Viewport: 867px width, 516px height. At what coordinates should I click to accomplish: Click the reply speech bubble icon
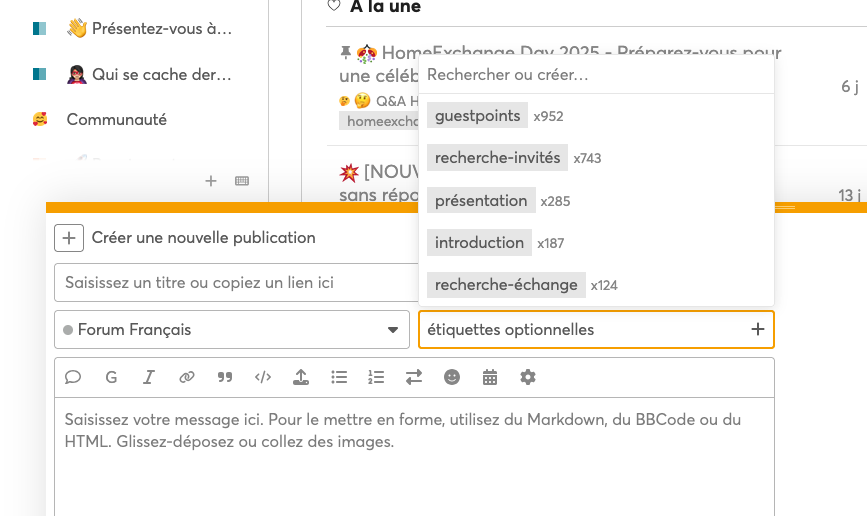coord(73,377)
